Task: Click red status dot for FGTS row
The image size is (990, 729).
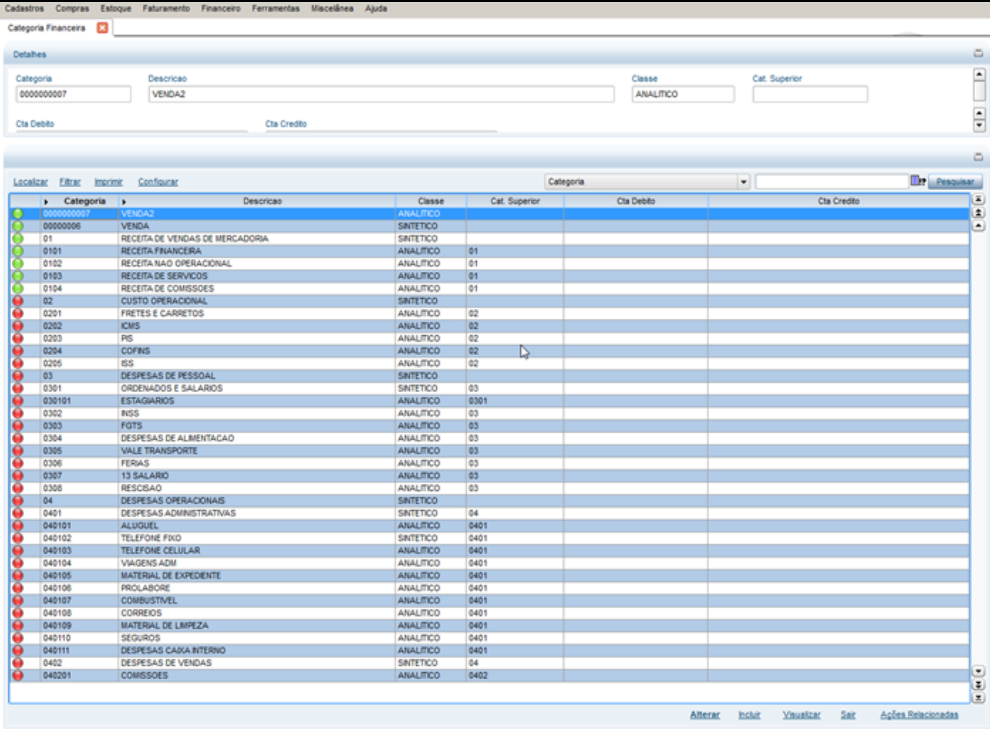Action: [x=18, y=426]
